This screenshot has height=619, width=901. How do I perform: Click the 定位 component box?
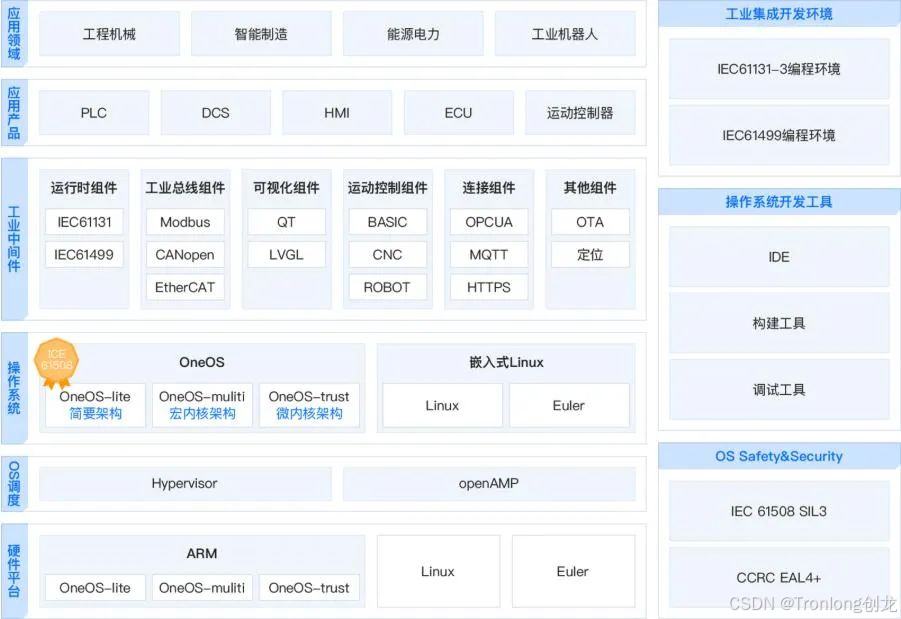click(590, 255)
